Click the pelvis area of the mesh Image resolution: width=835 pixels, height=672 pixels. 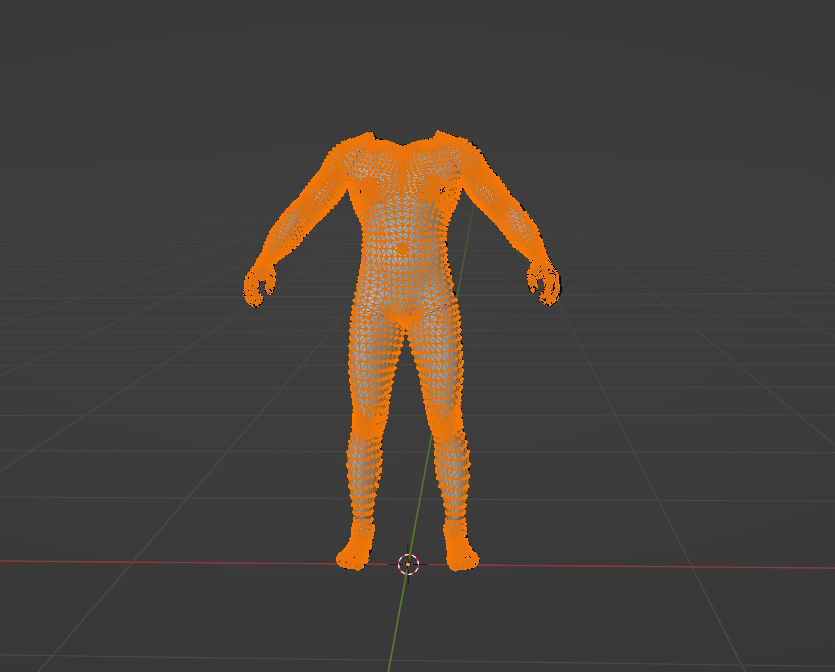[x=403, y=310]
